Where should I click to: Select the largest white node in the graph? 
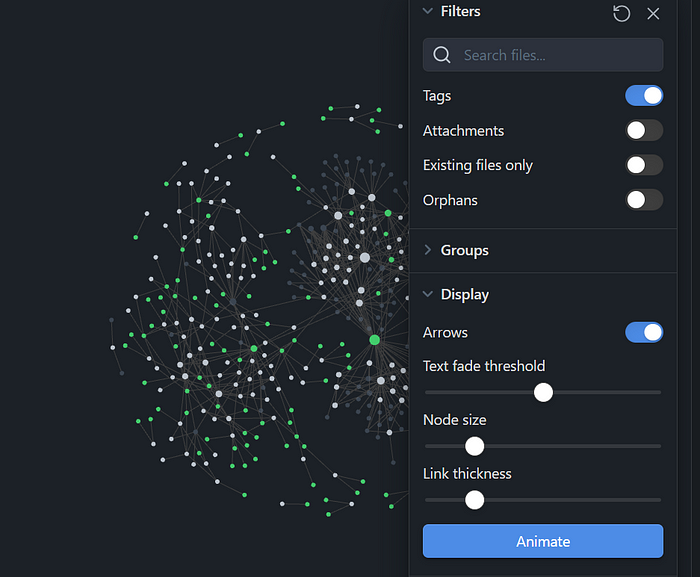365,258
